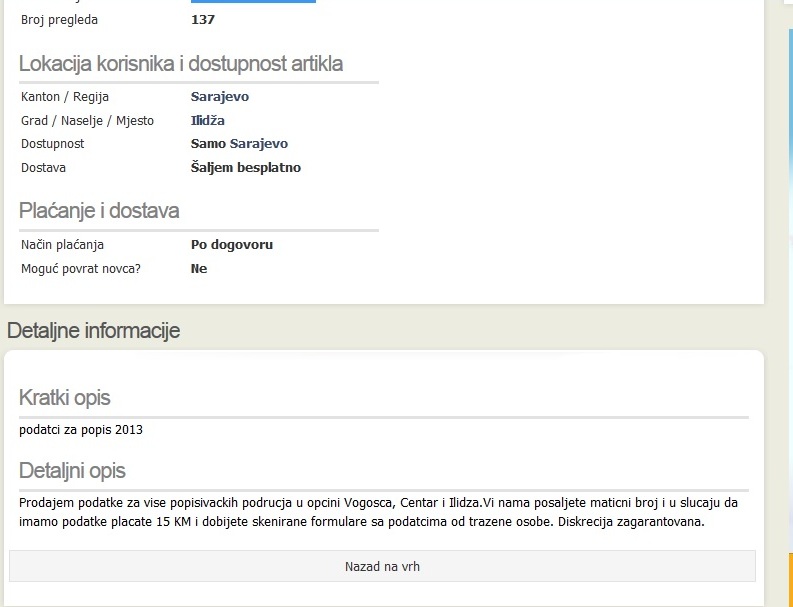Click the short description text podatci za popis 2013

pos(81,431)
